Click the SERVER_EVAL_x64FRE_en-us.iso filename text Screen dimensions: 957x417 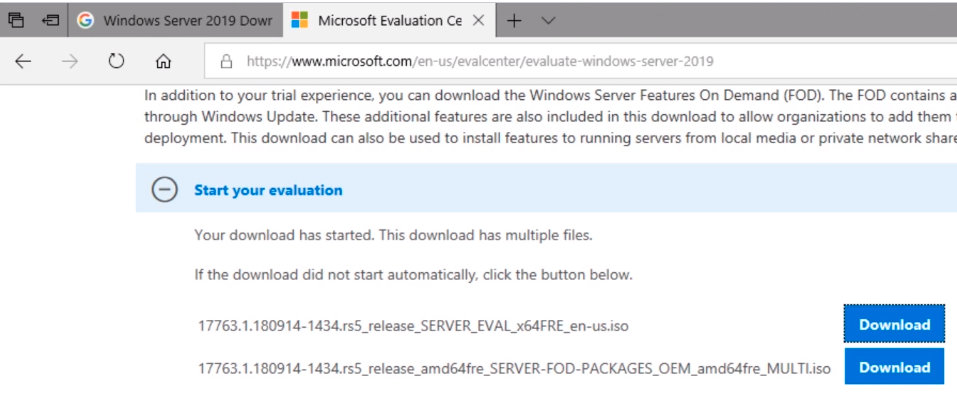click(413, 325)
